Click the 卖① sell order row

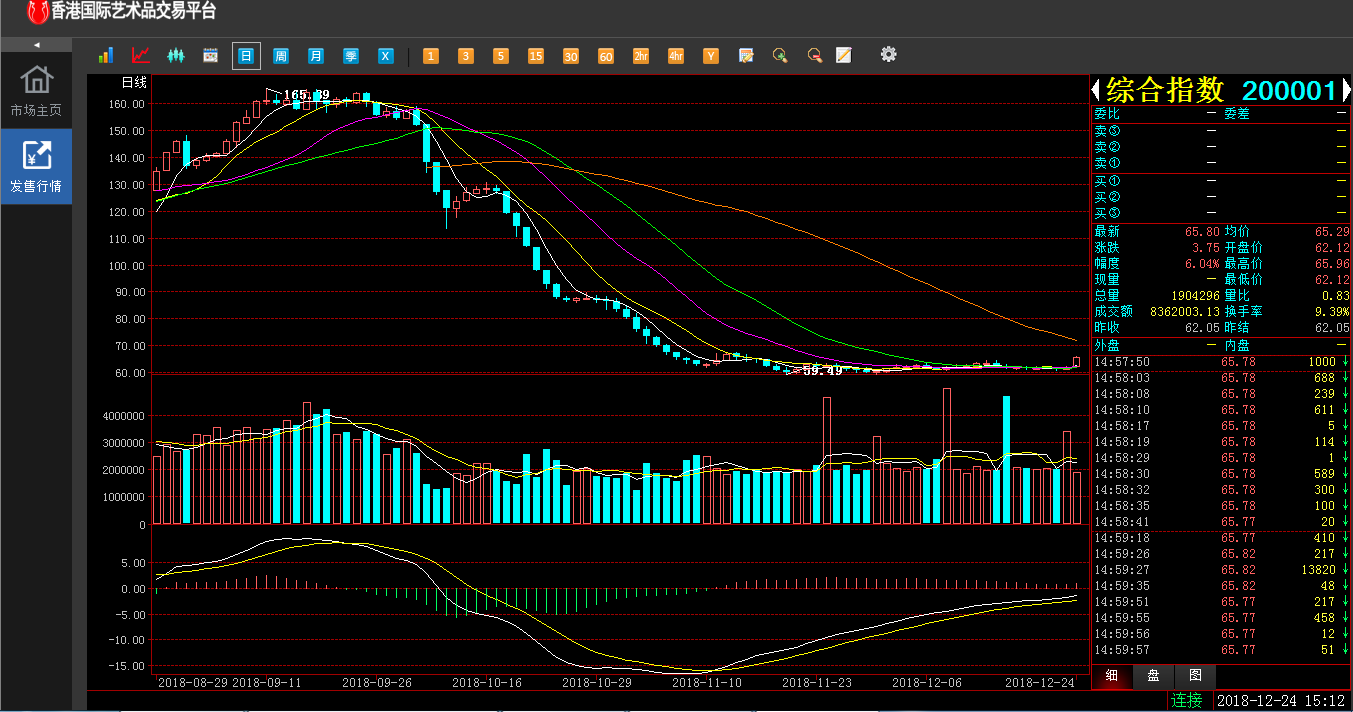pyautogui.click(x=1221, y=162)
